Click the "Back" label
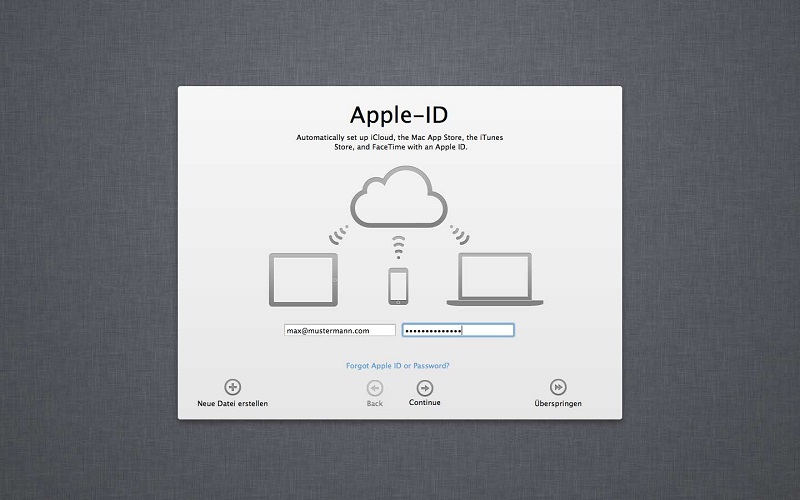Screen dimensions: 800x500 [374, 404]
